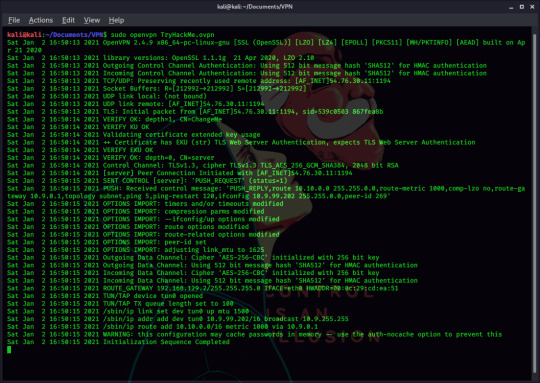Click '[server] Peer Connection Initiated' line
The height and width of the screenshot is (383, 540).
[x=180, y=173]
